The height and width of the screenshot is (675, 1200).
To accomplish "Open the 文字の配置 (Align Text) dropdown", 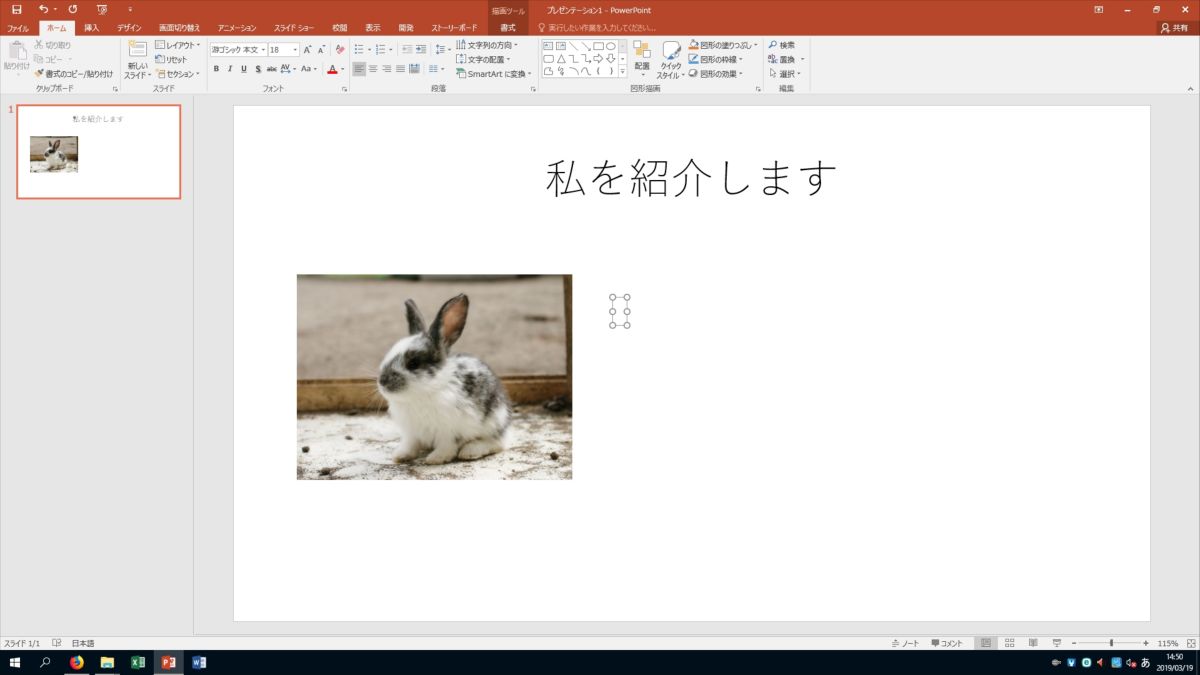I will [x=483, y=59].
